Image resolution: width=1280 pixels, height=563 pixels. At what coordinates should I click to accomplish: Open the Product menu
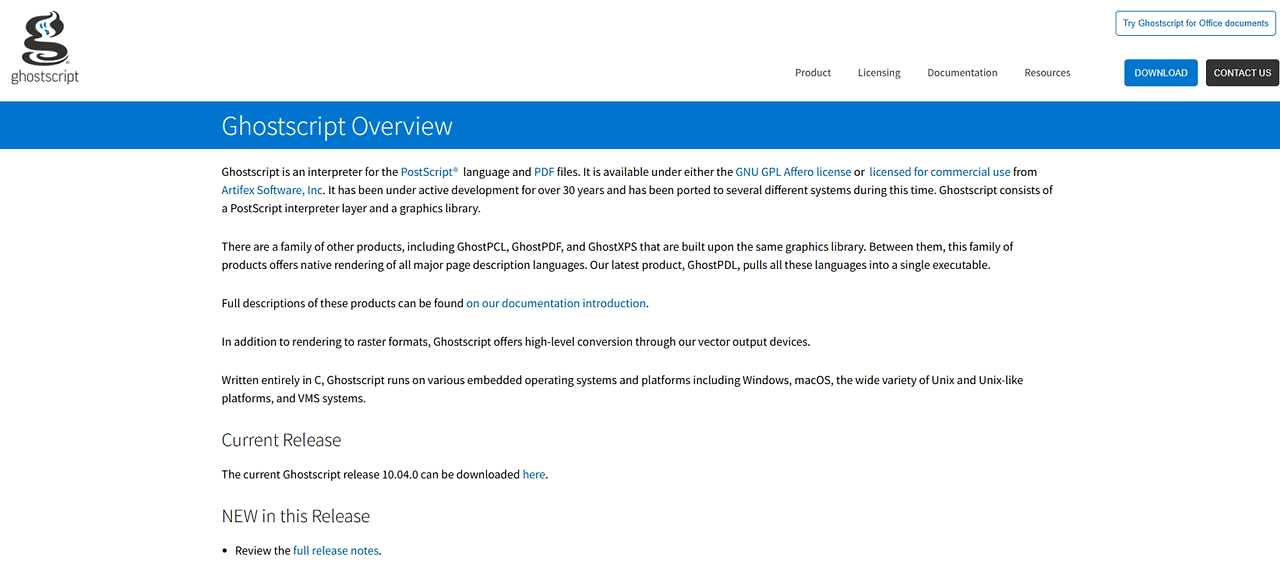click(813, 73)
